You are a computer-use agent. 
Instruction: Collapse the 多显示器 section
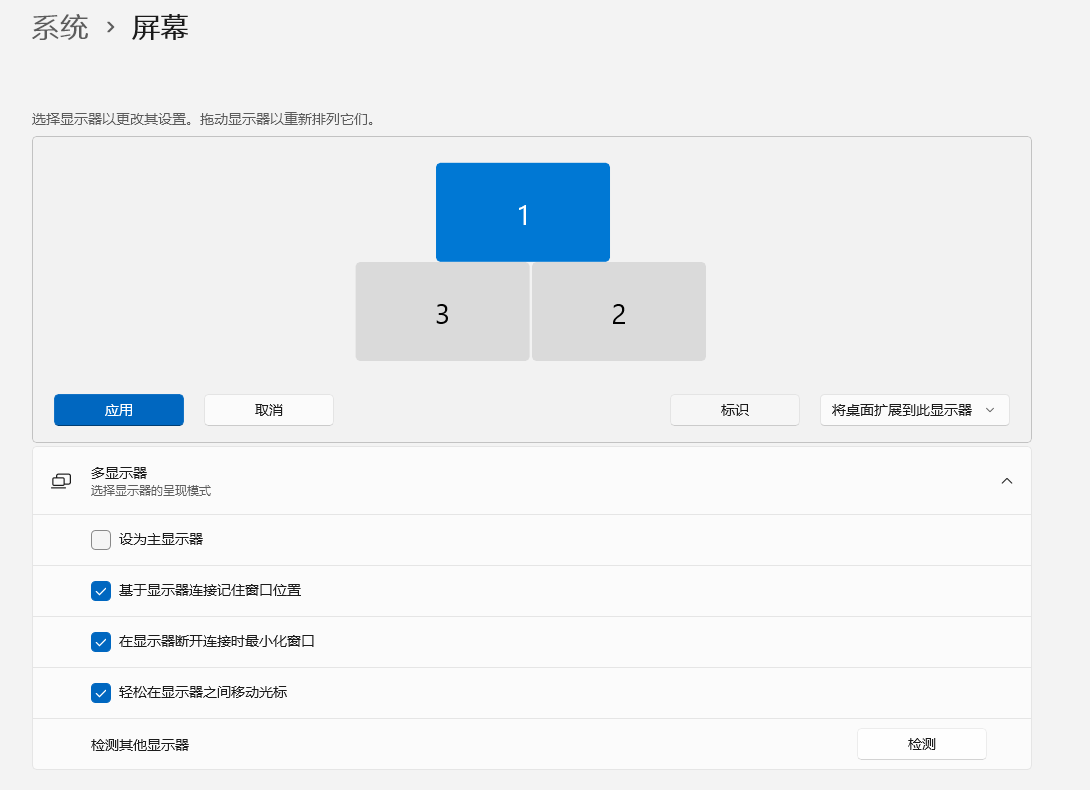[x=1007, y=480]
